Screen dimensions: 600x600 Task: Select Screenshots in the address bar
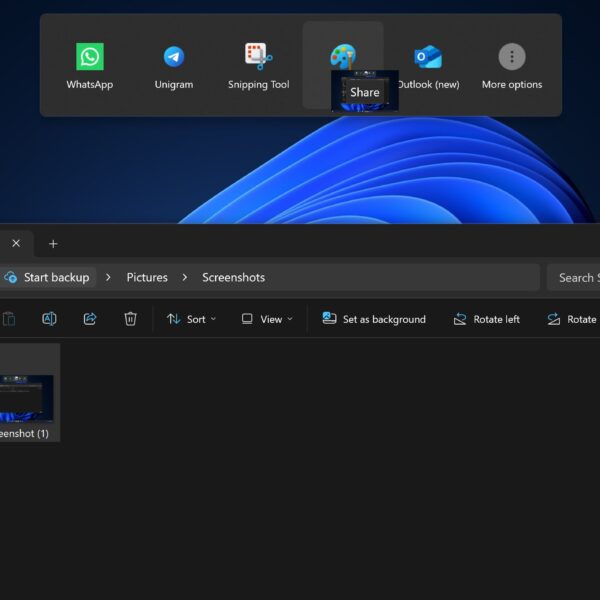(x=233, y=277)
